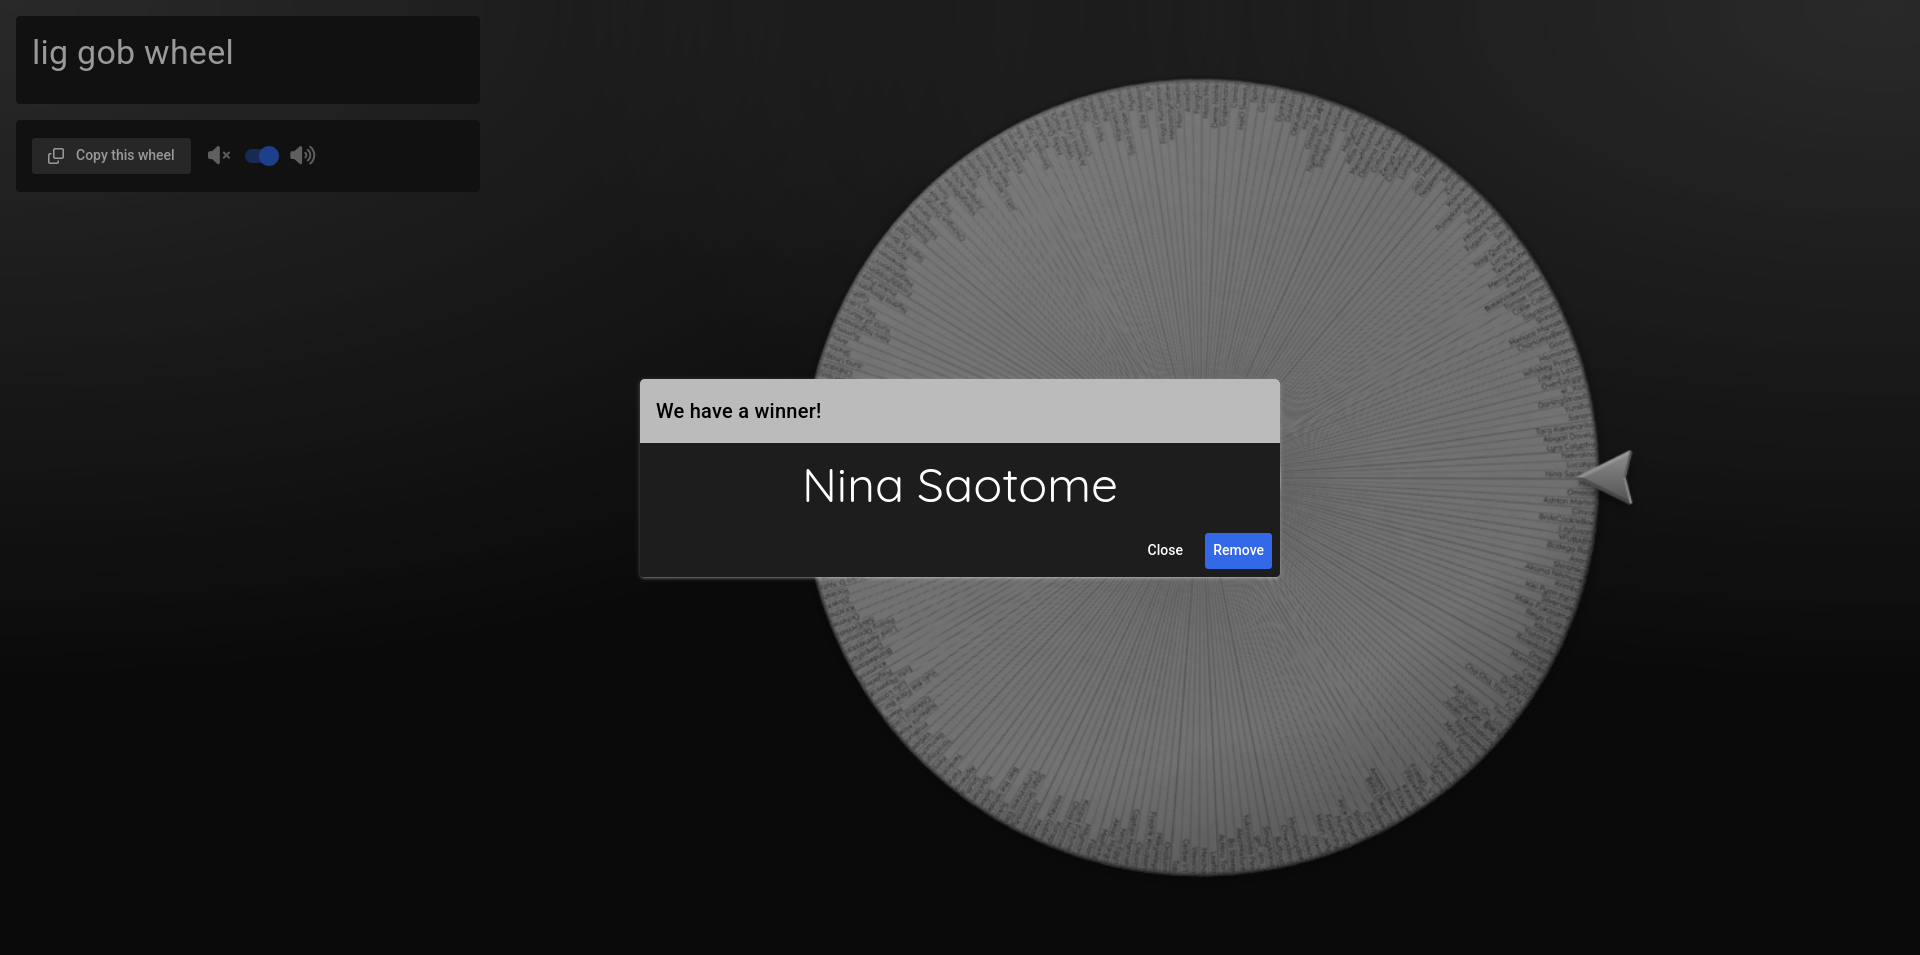Click the 'lig gob wheel' title
Screen dimensions: 1920x955
click(133, 53)
